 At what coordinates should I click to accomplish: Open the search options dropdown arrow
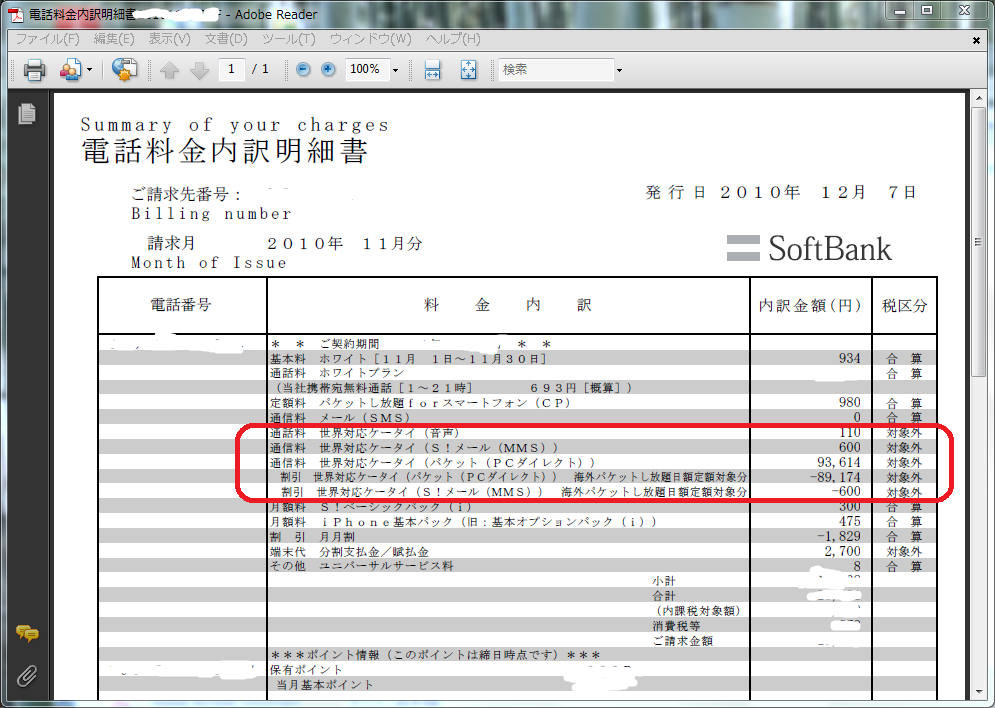(x=619, y=70)
